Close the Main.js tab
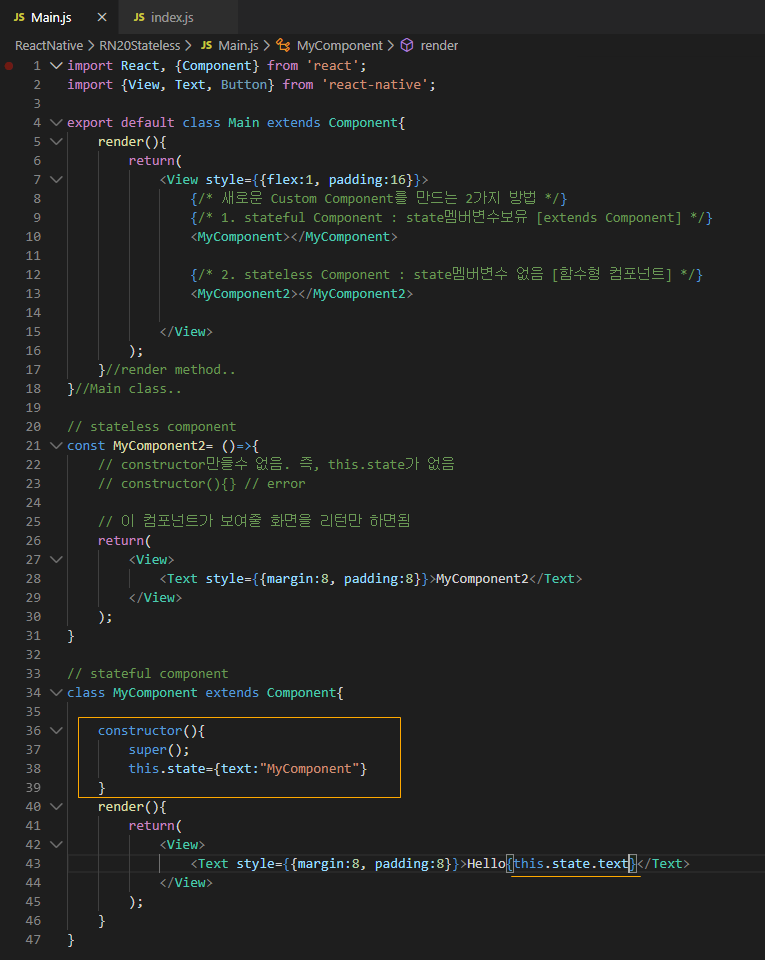Viewport: 765px width, 960px height. (102, 17)
